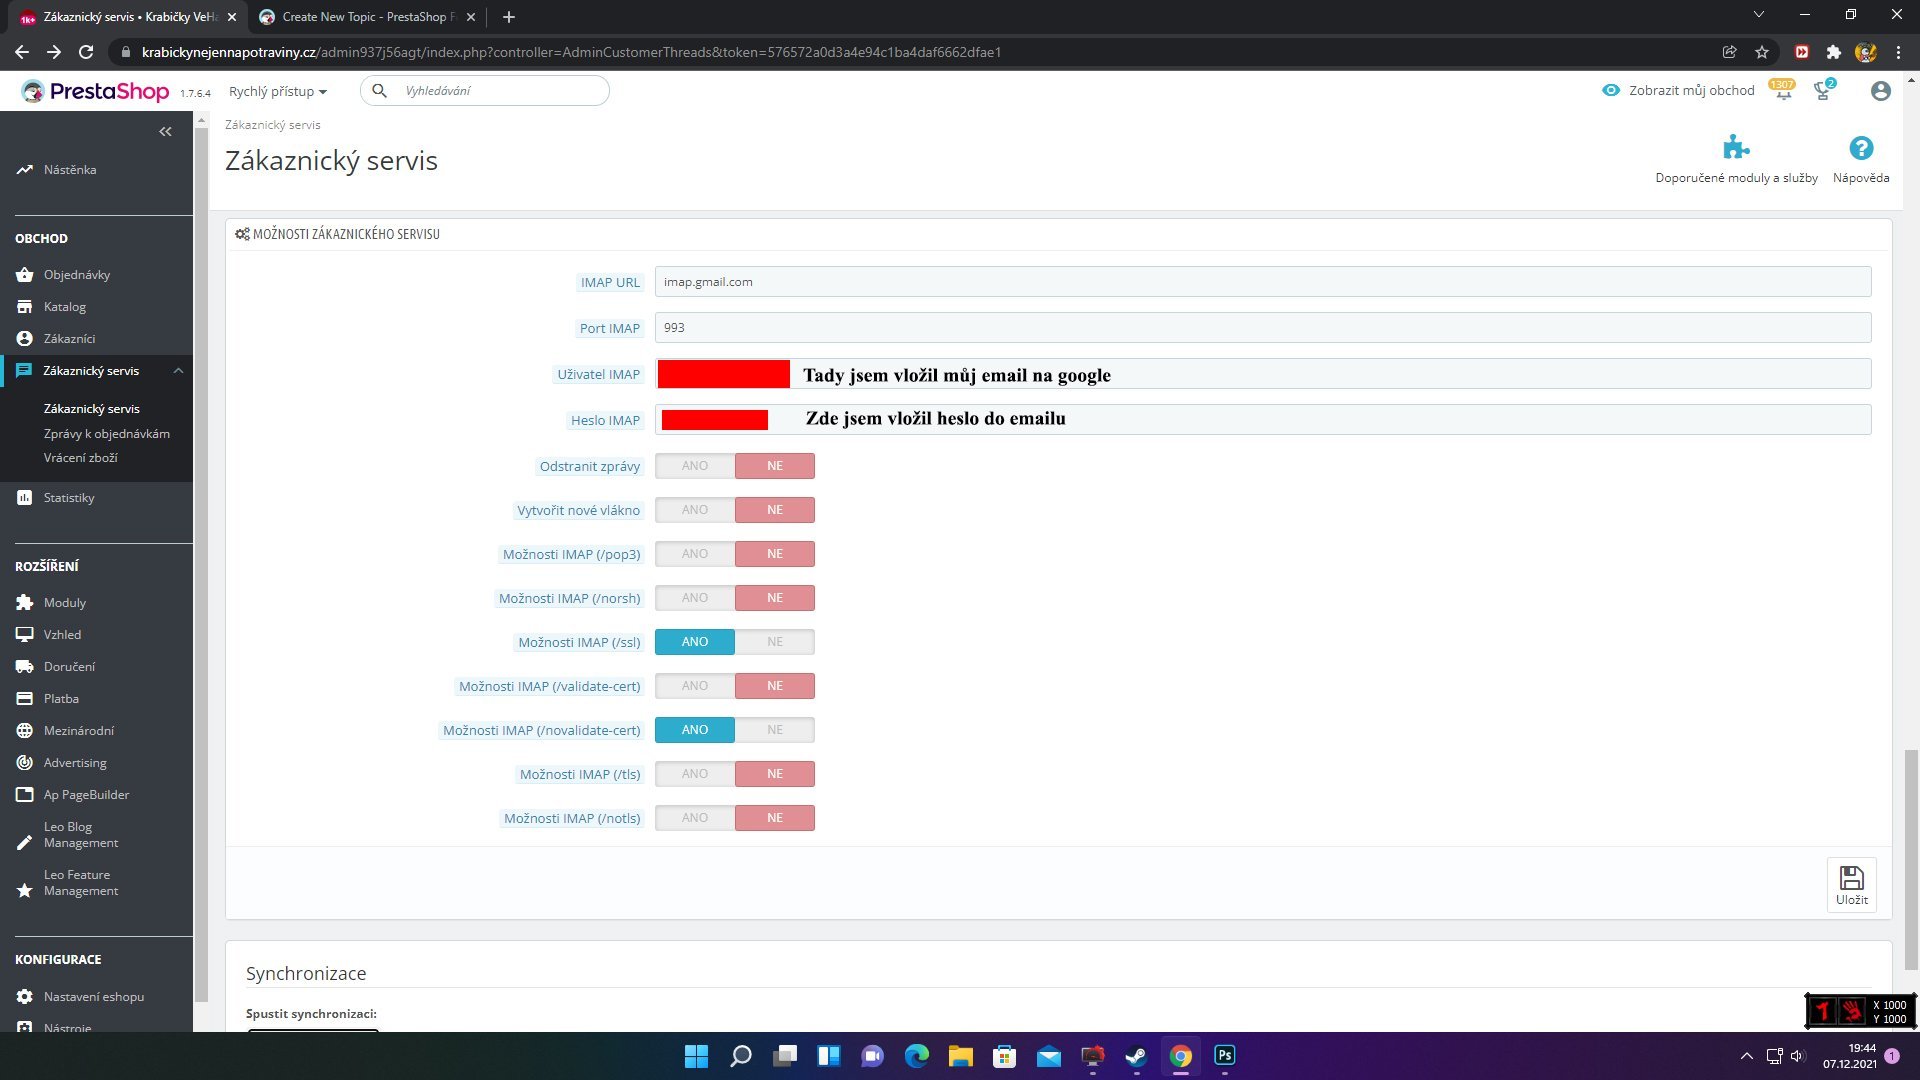Show hidden system tray icons
Viewport: 1920px width, 1080px height.
1746,1056
